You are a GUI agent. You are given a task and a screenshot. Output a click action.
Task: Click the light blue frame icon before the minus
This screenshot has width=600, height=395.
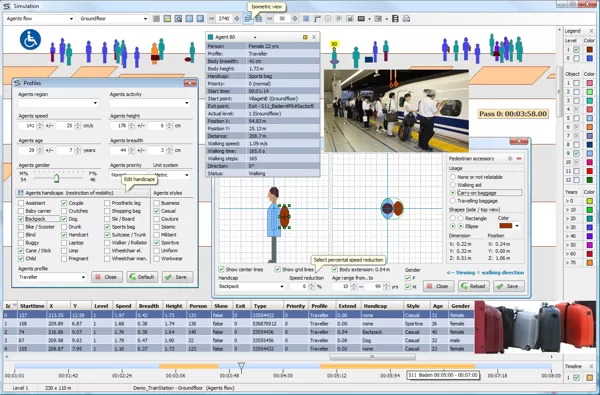(200, 18)
